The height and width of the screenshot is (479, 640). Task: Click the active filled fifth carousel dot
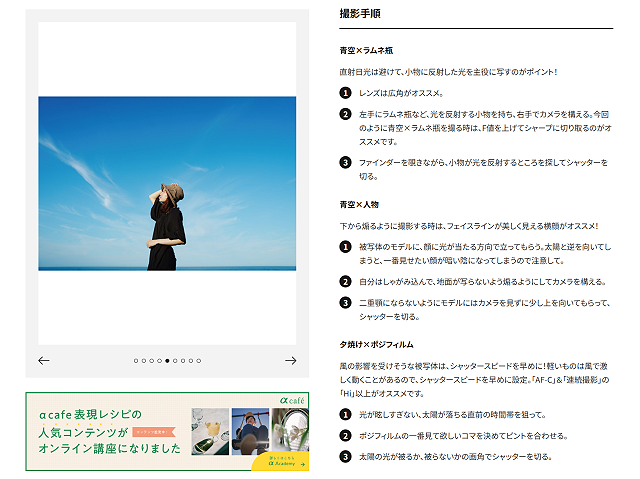tap(167, 360)
